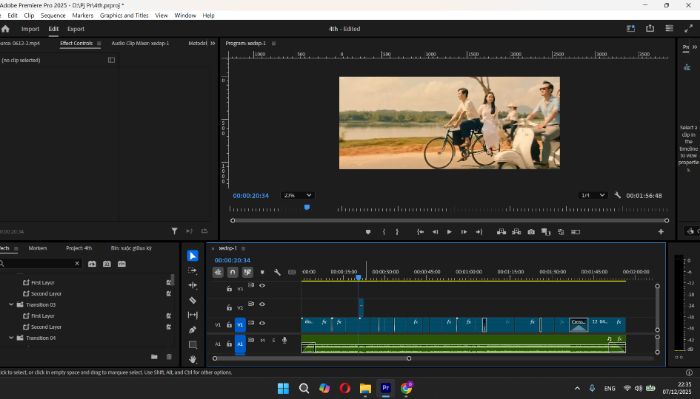Open Program monitor panel menu
Viewport: 700px width, 399px height.
pos(274,43)
